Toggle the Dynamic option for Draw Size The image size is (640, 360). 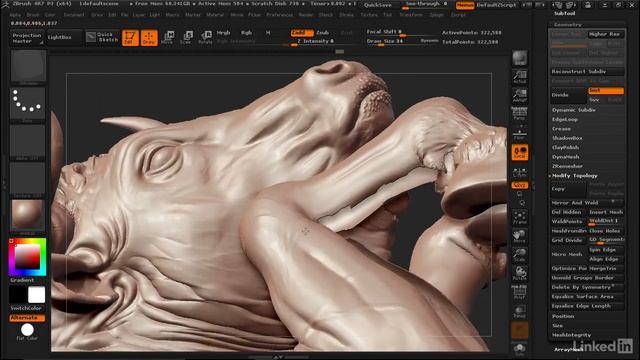point(429,41)
